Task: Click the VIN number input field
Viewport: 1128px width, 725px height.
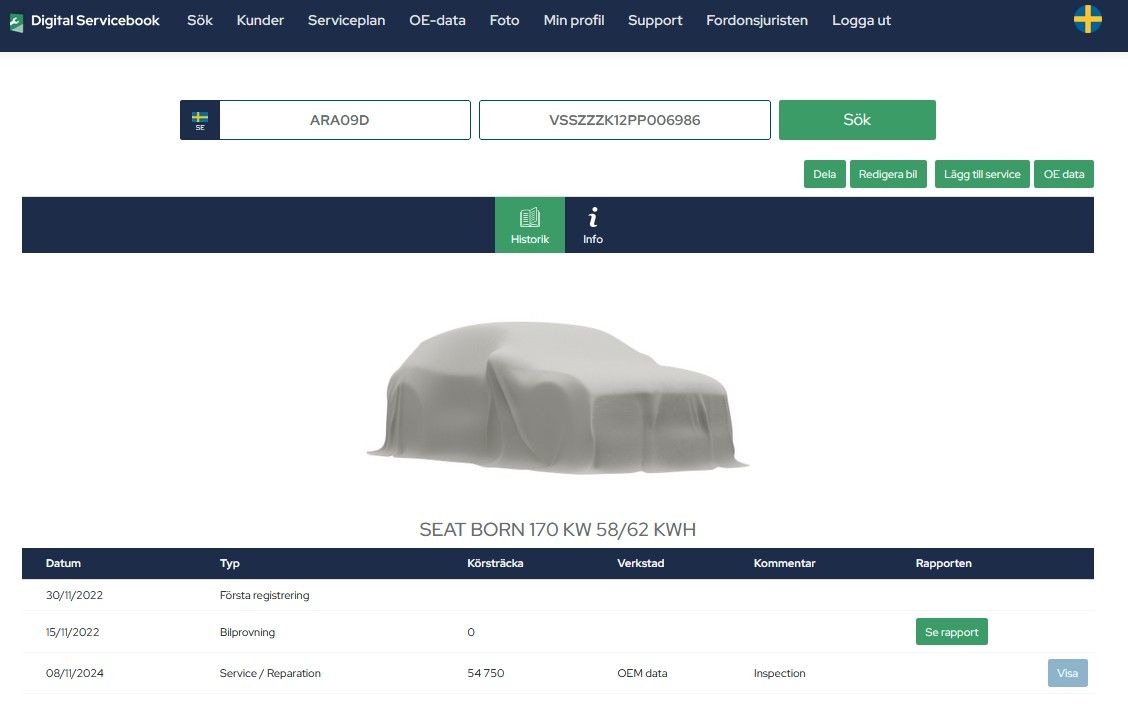Action: coord(624,120)
